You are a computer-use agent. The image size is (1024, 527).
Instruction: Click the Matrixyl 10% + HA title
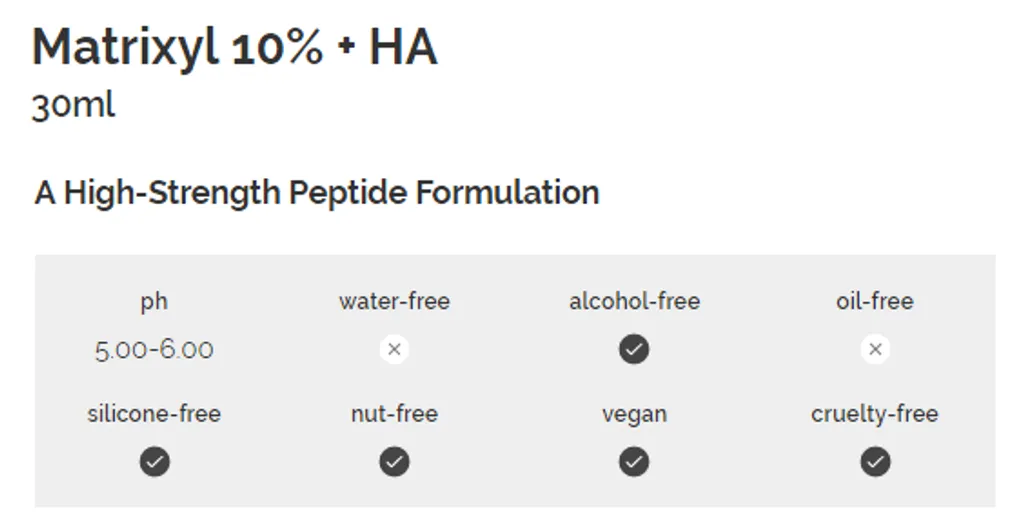(234, 48)
